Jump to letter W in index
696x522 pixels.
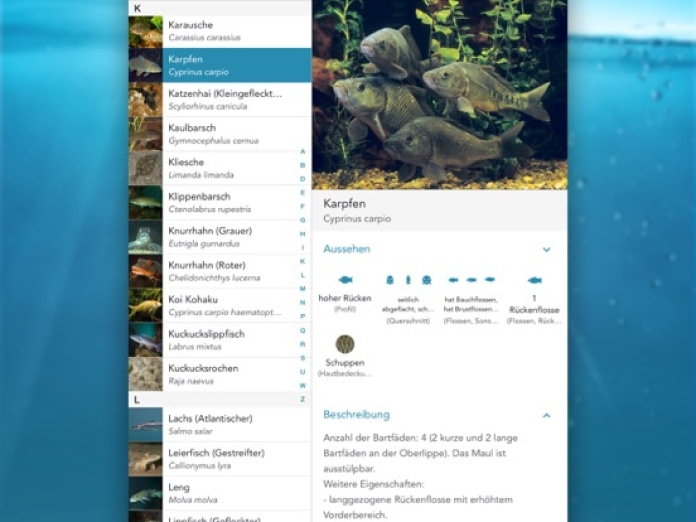click(303, 385)
